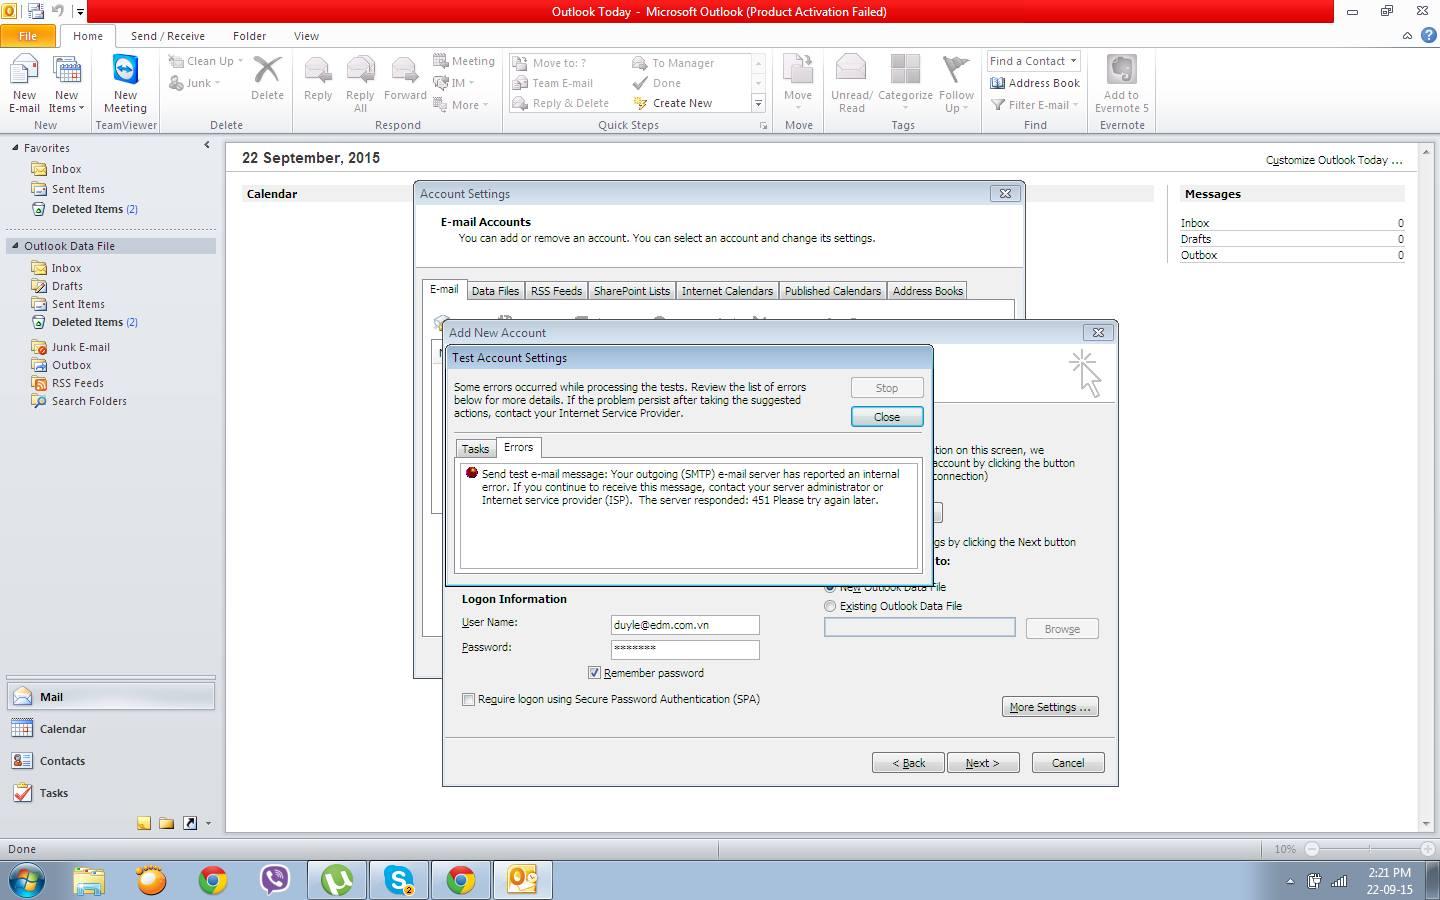
Task: Switch to the Folder ribbon tab
Action: click(249, 36)
